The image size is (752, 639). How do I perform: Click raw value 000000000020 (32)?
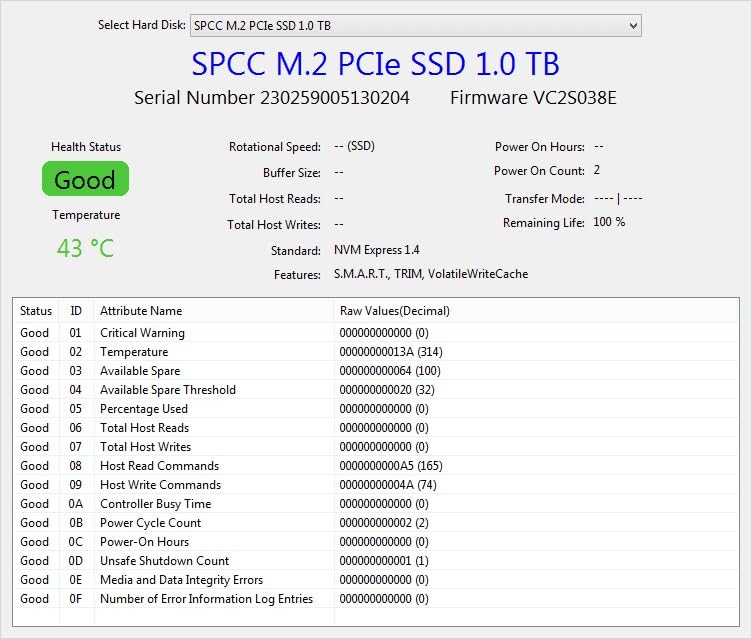click(x=387, y=390)
